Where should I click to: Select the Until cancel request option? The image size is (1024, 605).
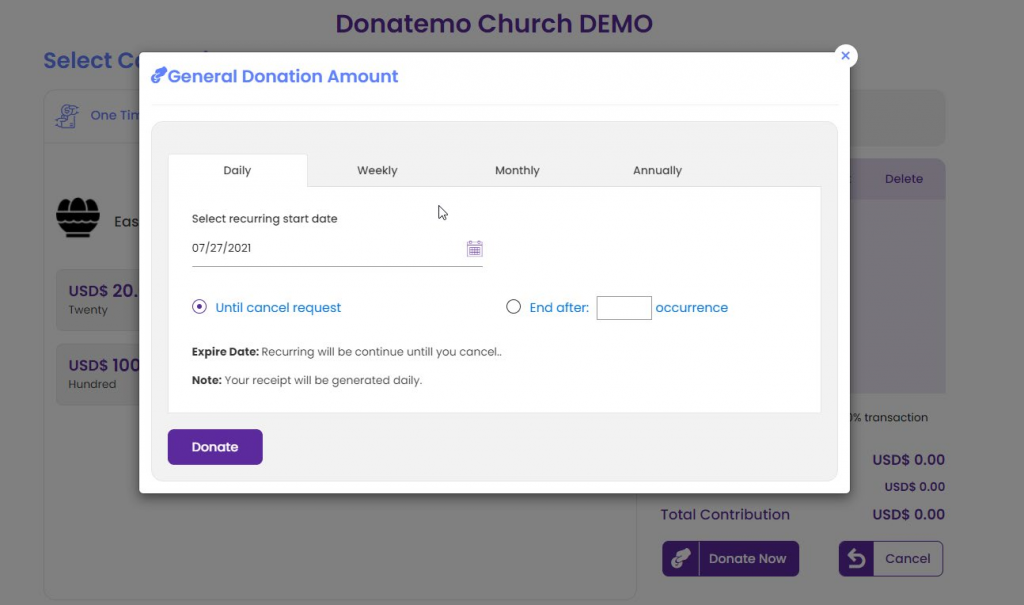pyautogui.click(x=199, y=307)
